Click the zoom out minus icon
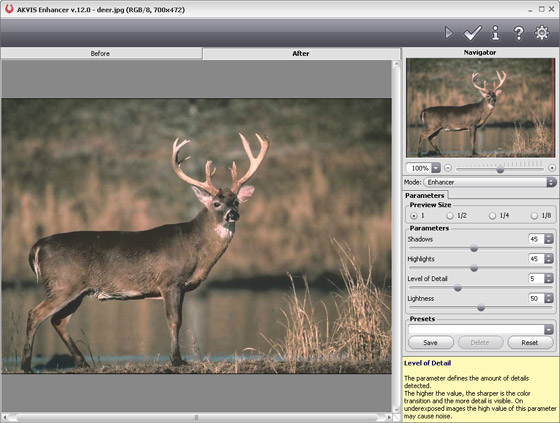The image size is (560, 423). point(448,168)
